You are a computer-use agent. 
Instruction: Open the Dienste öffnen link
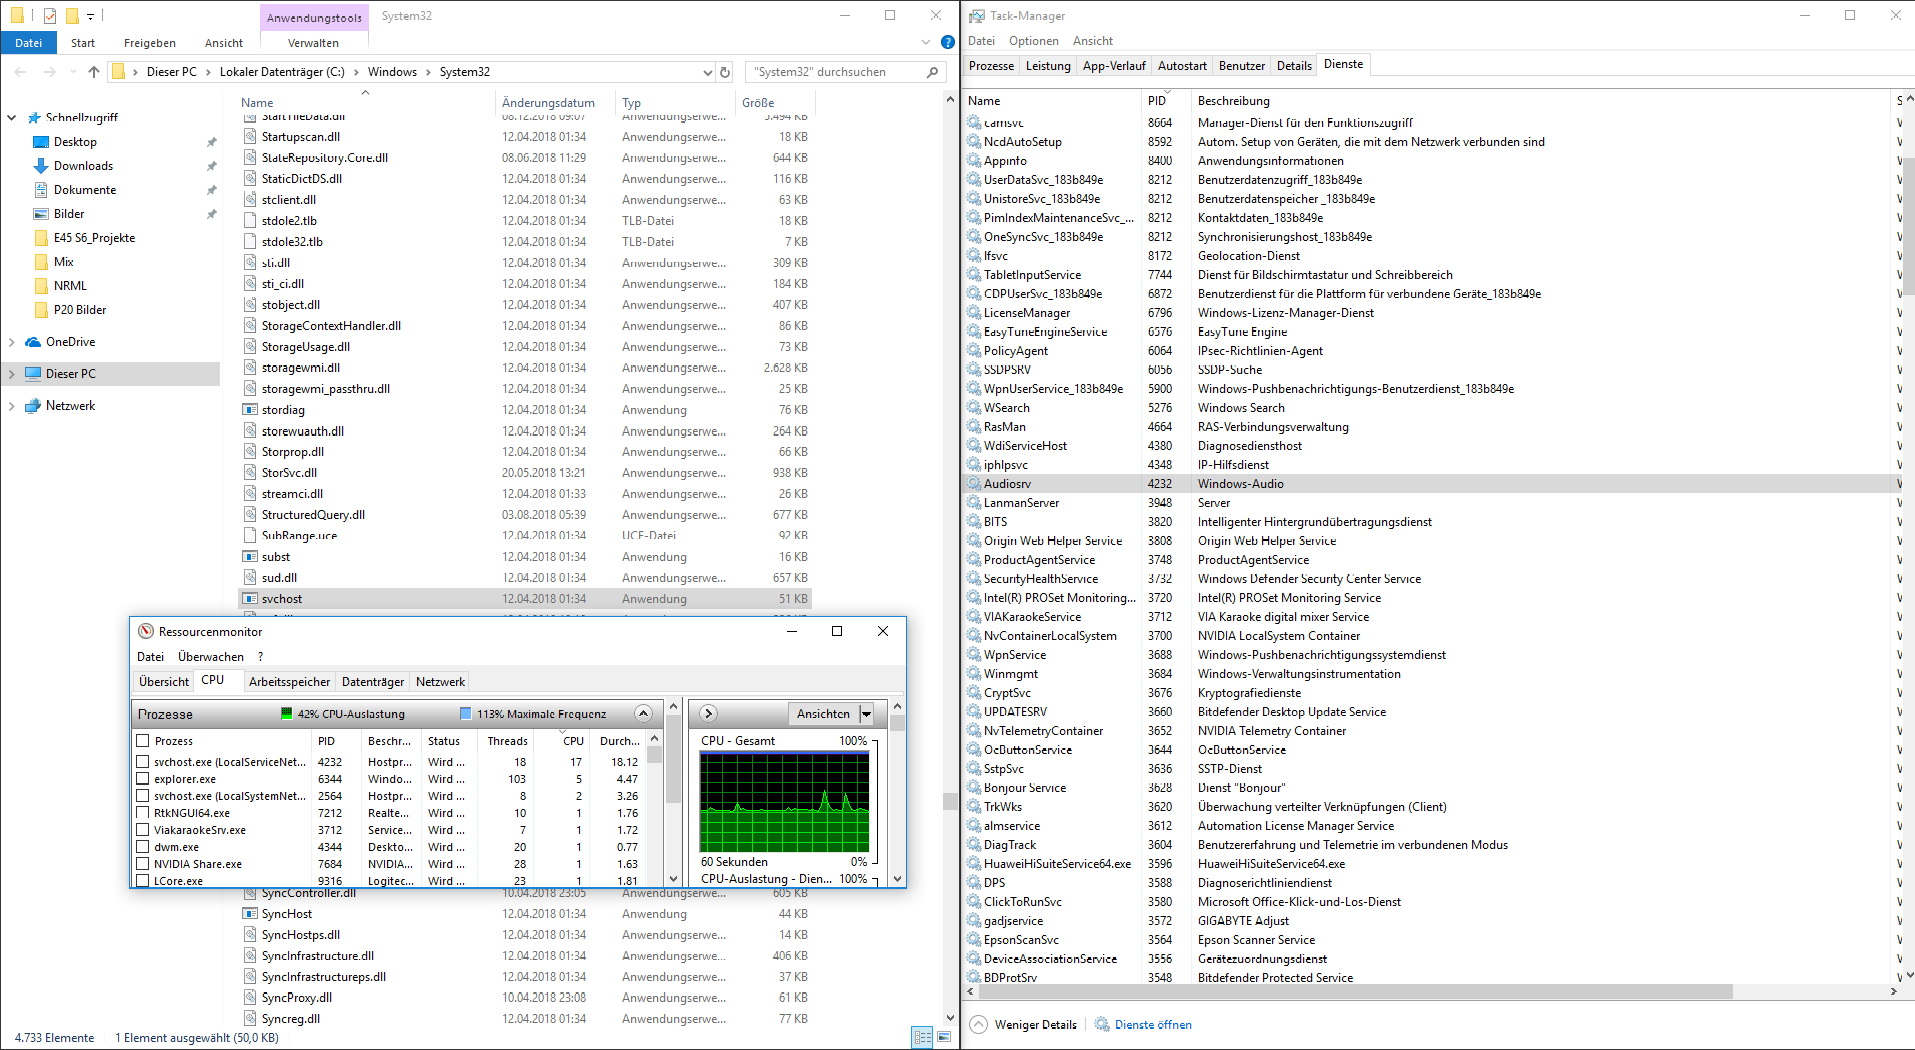pos(1153,1025)
